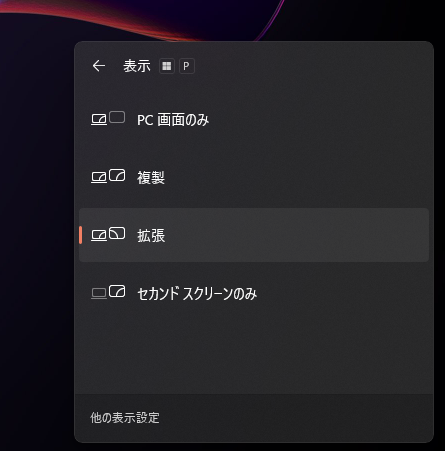Click the P key shortcut badge

[187, 66]
